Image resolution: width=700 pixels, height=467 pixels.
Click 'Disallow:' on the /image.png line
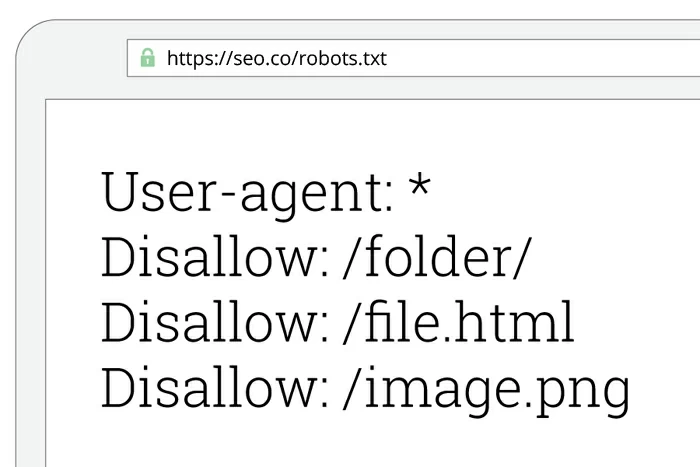pyautogui.click(x=215, y=388)
